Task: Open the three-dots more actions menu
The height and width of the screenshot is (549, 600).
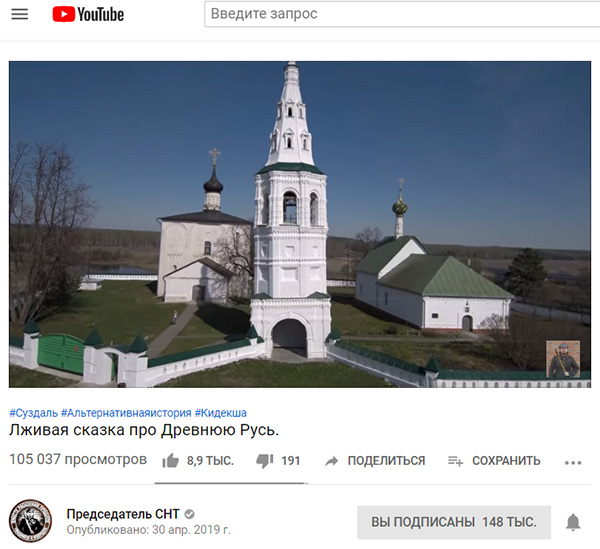Action: (x=573, y=463)
